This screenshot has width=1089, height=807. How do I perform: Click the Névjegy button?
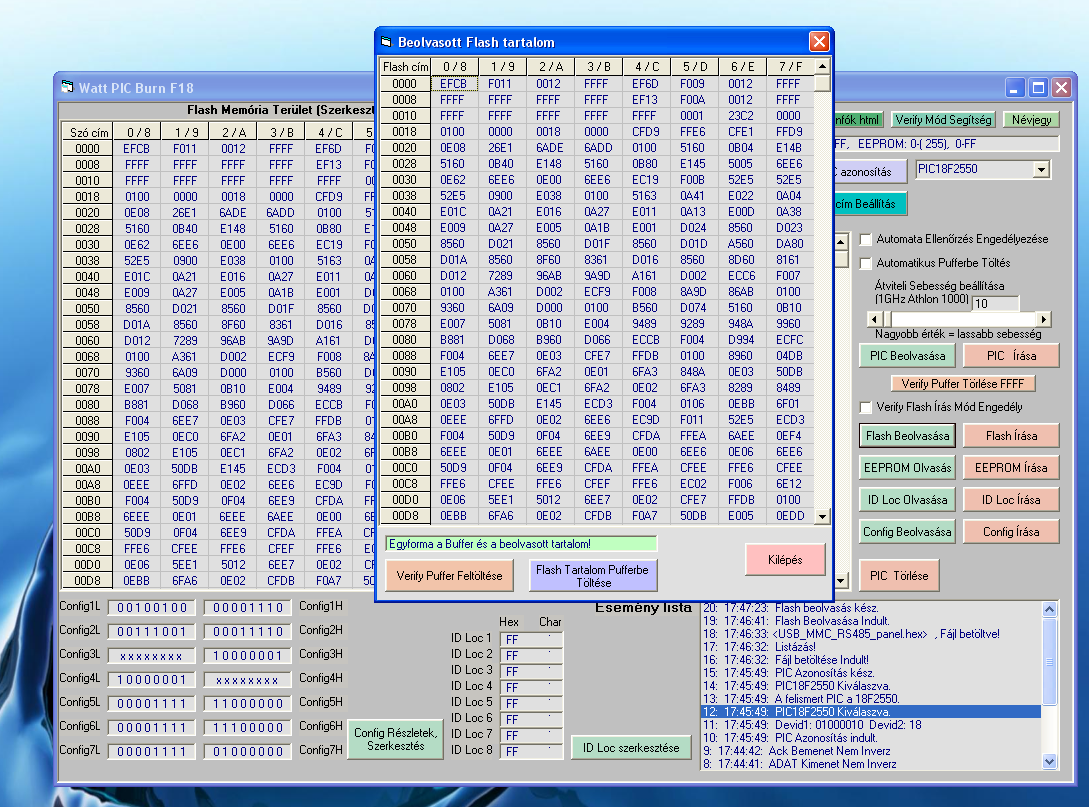1031,120
